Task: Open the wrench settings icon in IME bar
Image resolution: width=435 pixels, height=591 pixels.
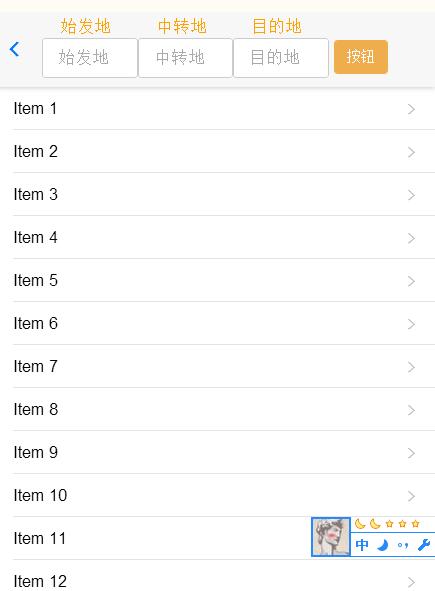Action: [x=424, y=545]
